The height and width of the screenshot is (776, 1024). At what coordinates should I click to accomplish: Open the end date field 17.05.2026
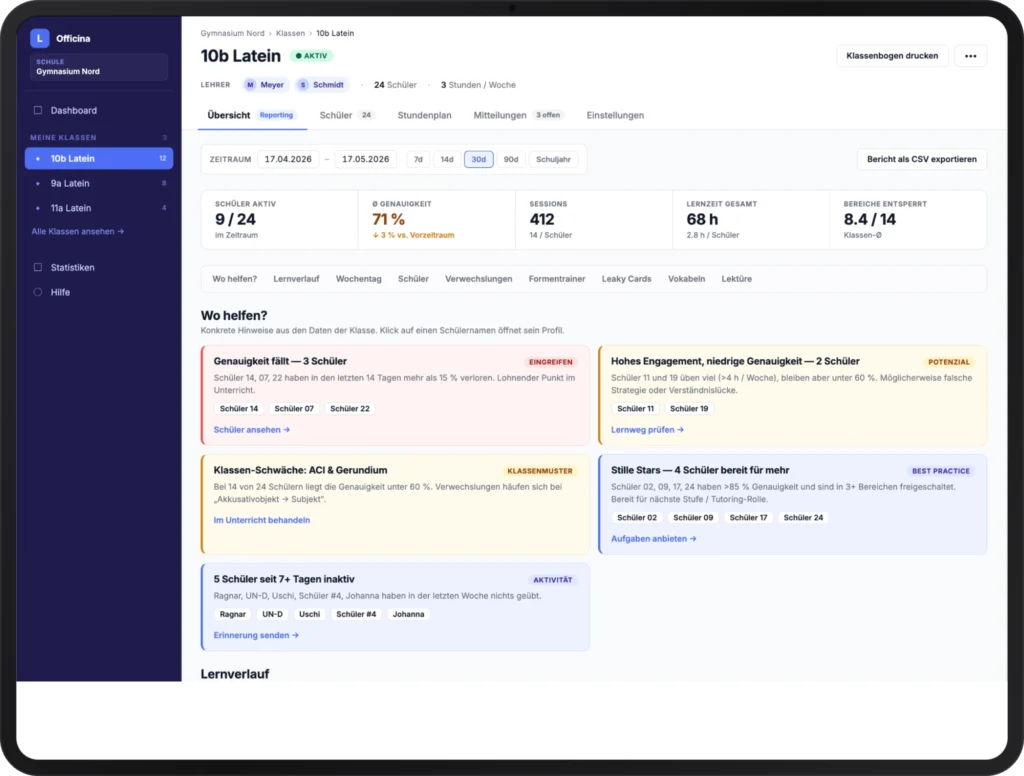365,159
